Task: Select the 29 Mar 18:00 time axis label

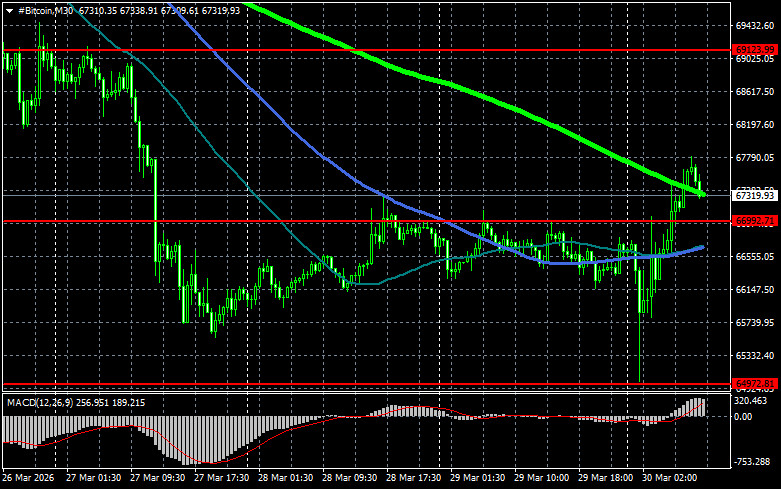Action: click(605, 478)
